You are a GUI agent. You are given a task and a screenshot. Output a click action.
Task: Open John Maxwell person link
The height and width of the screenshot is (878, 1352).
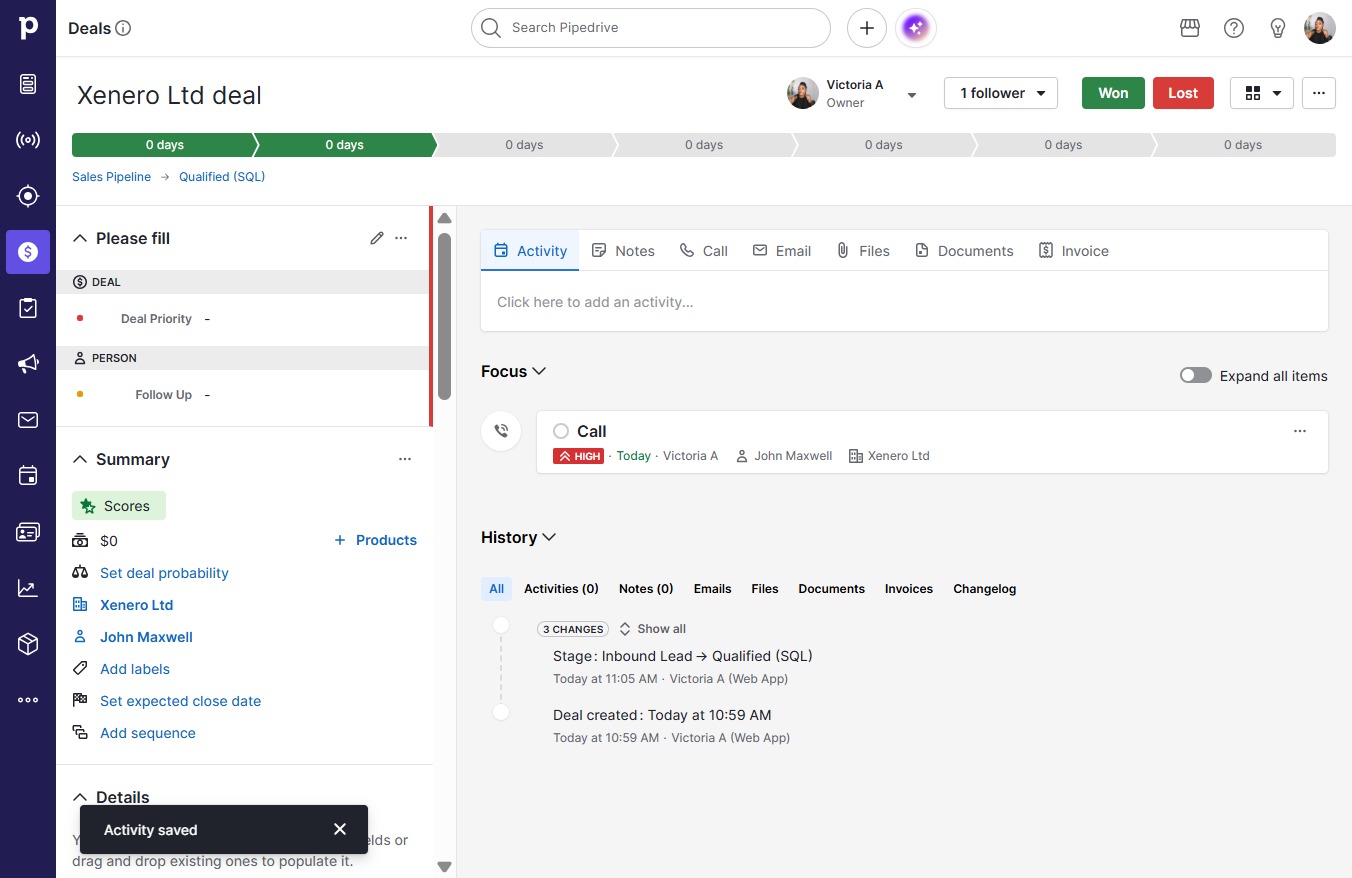click(x=146, y=637)
